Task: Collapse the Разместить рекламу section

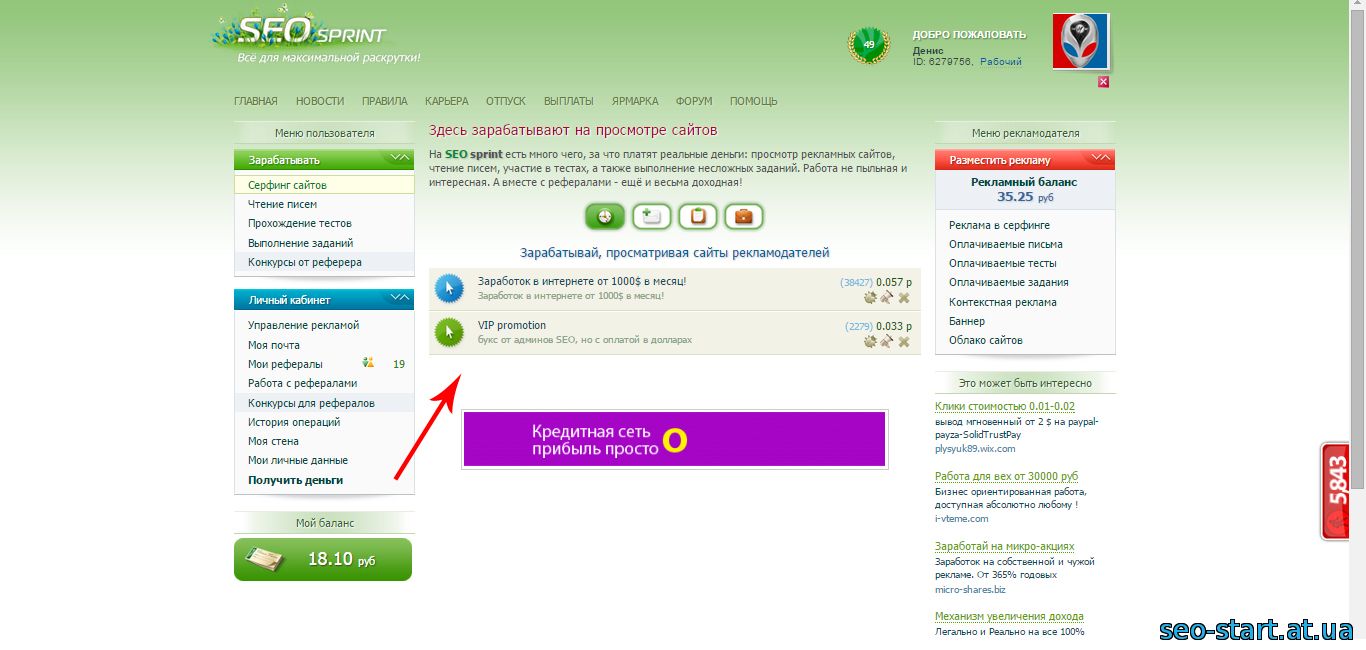Action: click(1101, 158)
